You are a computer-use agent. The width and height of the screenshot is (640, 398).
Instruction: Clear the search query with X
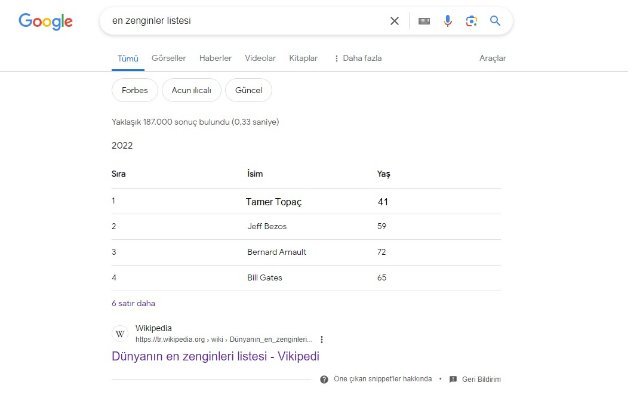pyautogui.click(x=394, y=21)
